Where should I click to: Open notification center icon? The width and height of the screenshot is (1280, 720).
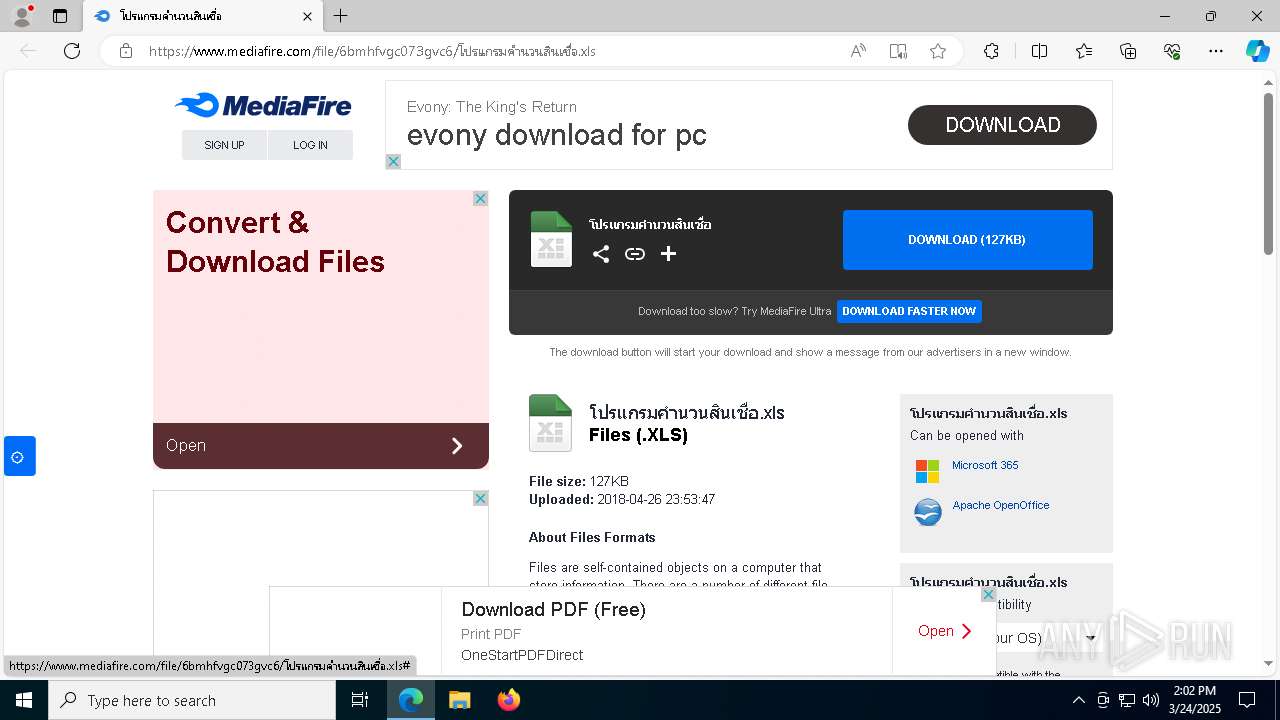1247,700
